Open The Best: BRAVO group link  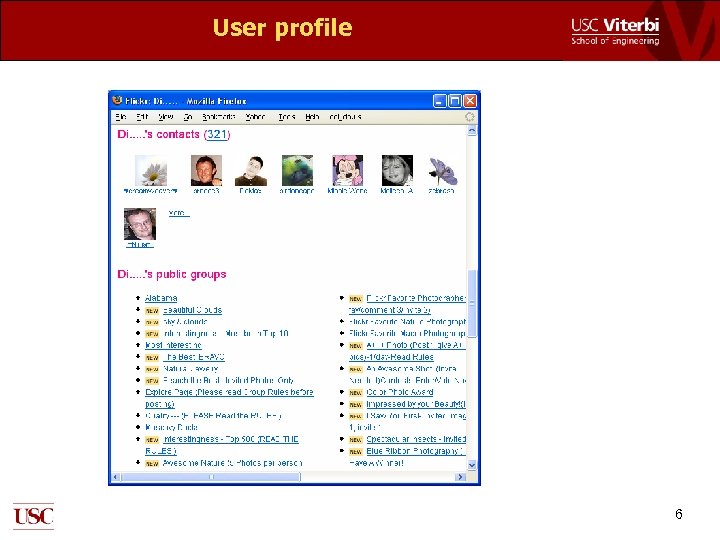point(194,357)
